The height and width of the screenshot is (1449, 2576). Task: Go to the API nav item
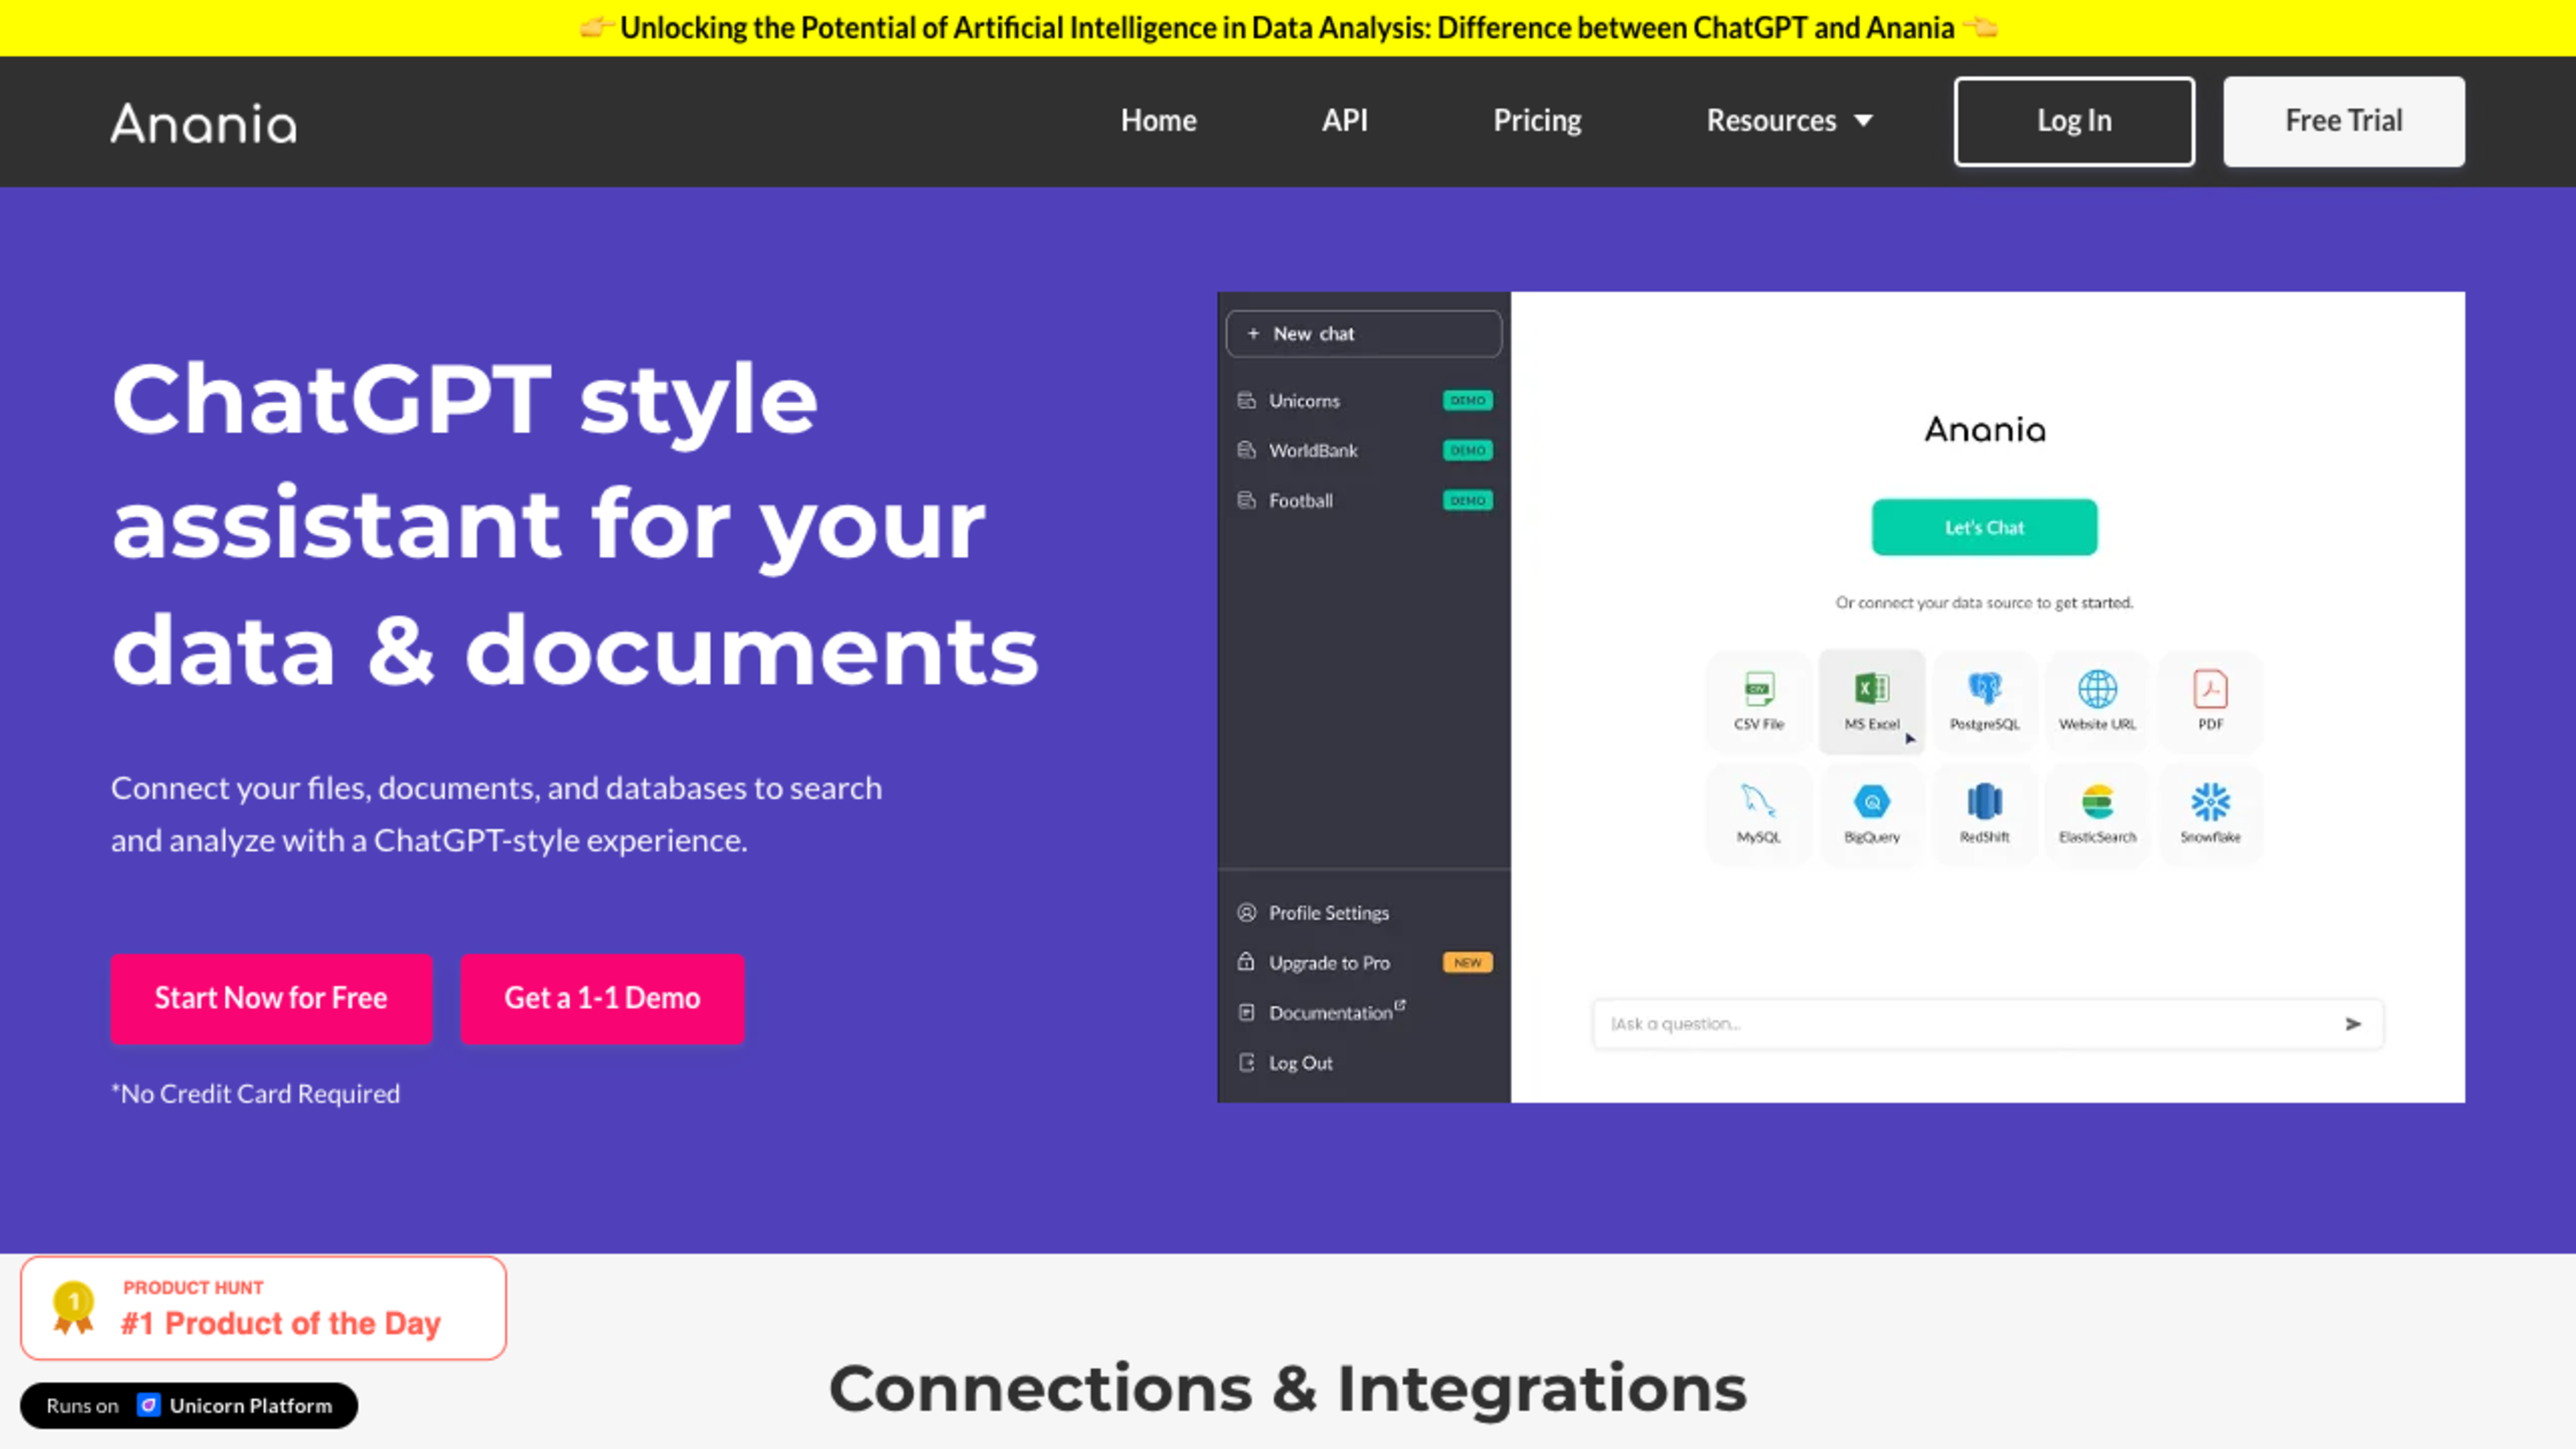(1344, 121)
